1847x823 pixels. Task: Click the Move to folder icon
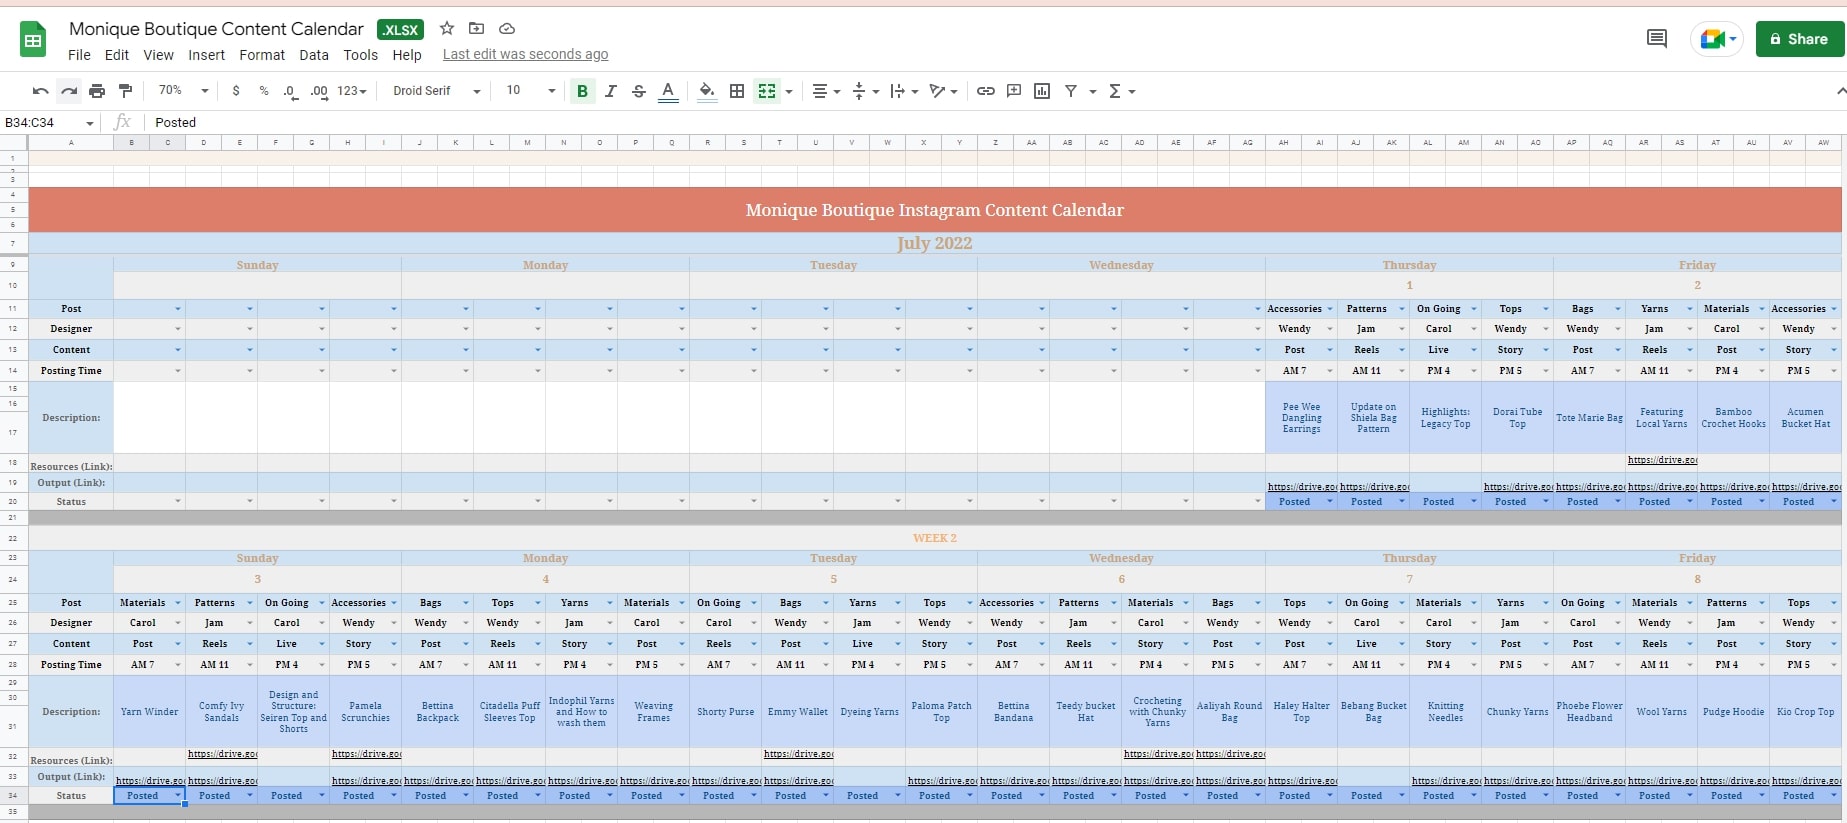click(x=477, y=29)
